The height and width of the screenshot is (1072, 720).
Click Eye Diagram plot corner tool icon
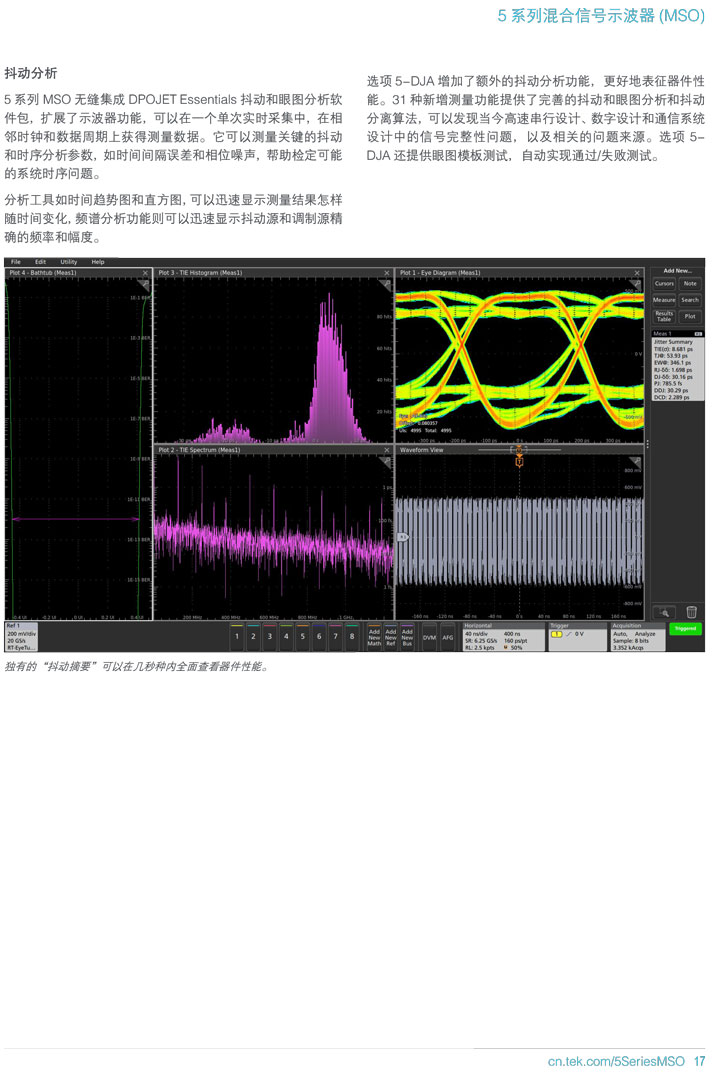[636, 284]
